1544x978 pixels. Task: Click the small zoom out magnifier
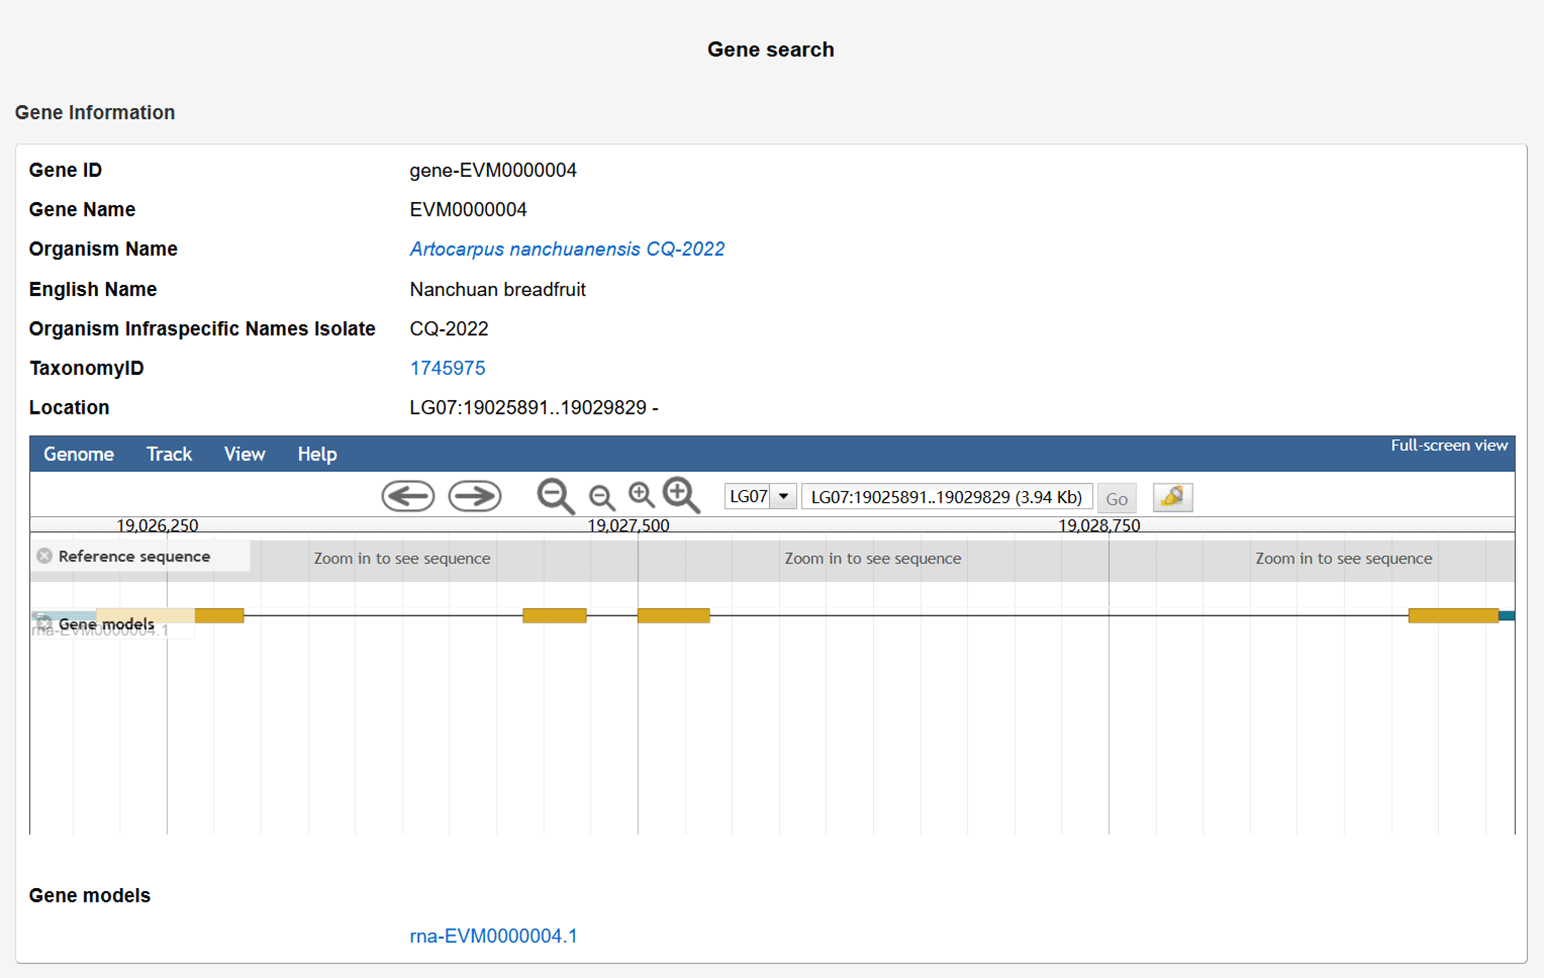click(601, 497)
